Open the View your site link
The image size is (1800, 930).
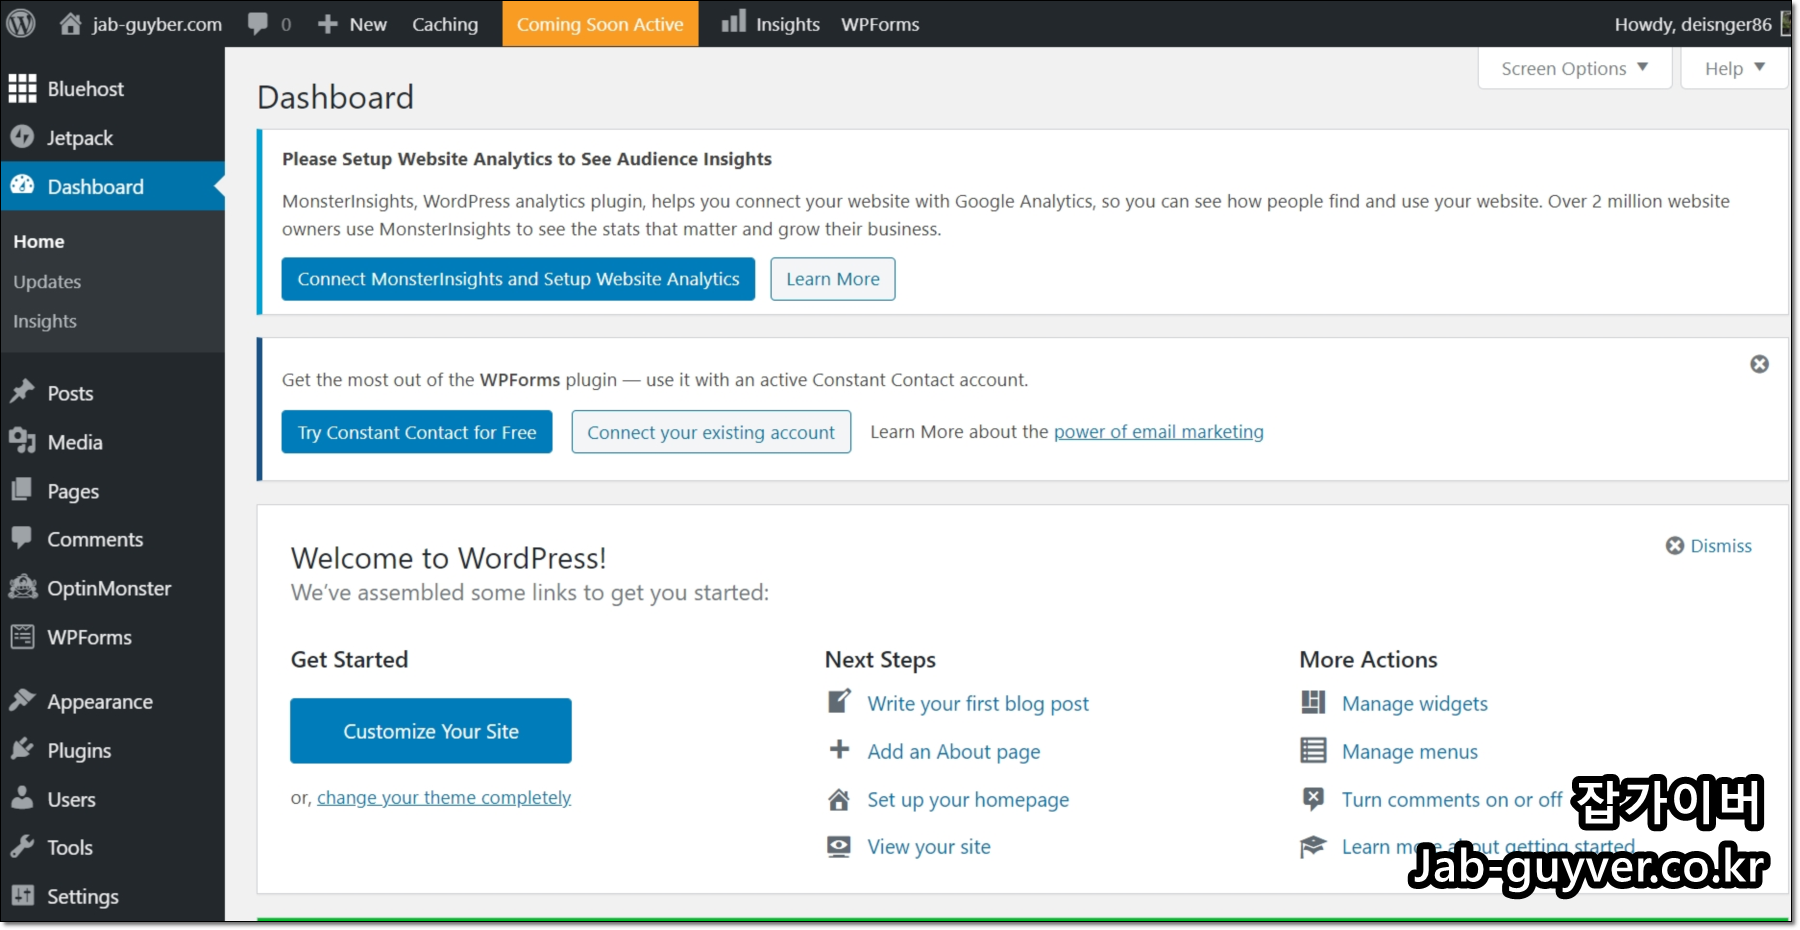coord(929,847)
